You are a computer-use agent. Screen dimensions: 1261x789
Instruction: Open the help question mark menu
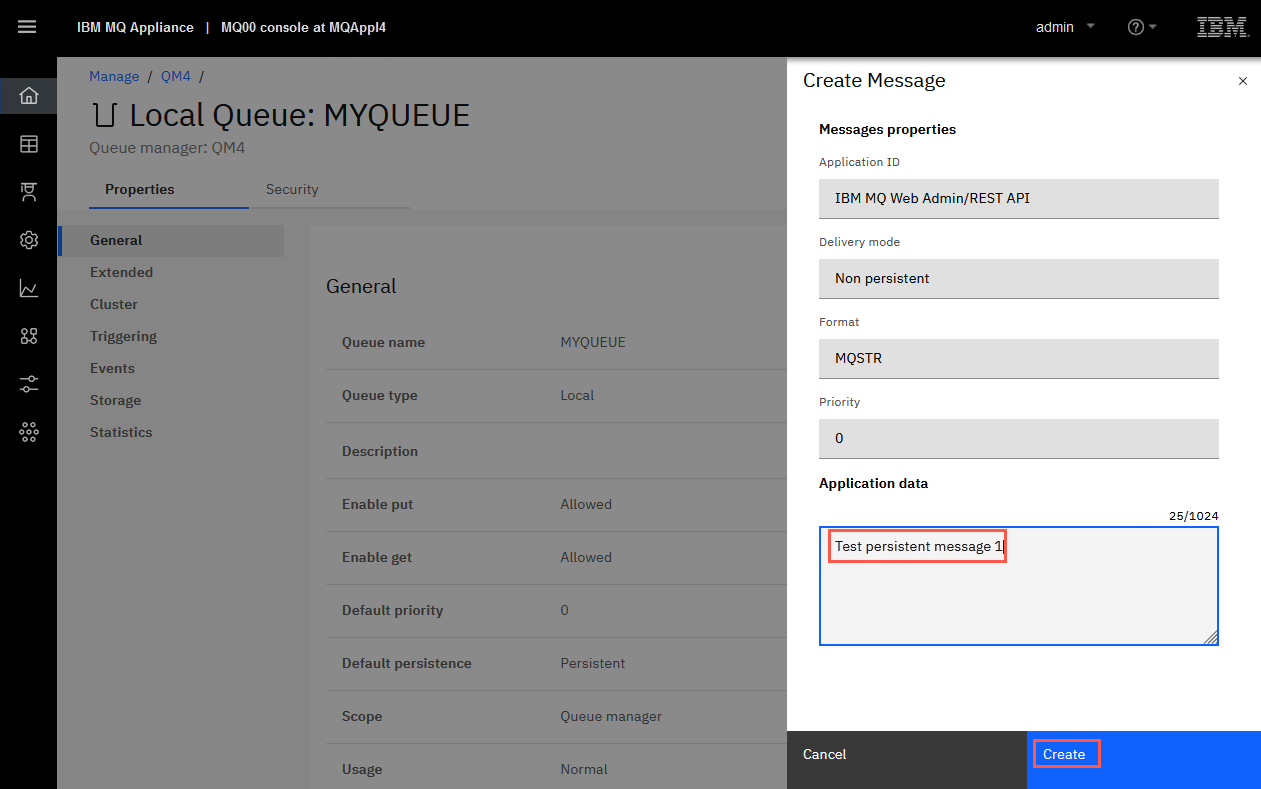(x=1141, y=27)
